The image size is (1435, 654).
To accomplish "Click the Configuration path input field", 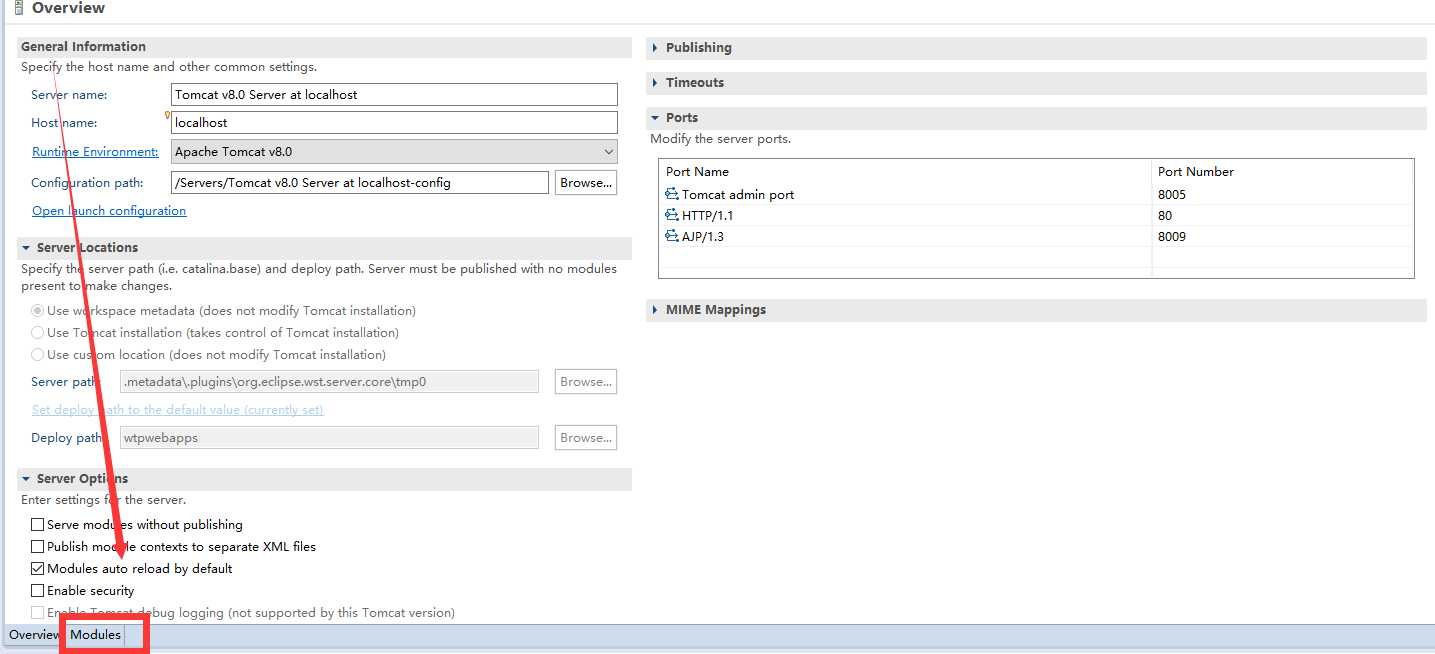I will tap(360, 182).
